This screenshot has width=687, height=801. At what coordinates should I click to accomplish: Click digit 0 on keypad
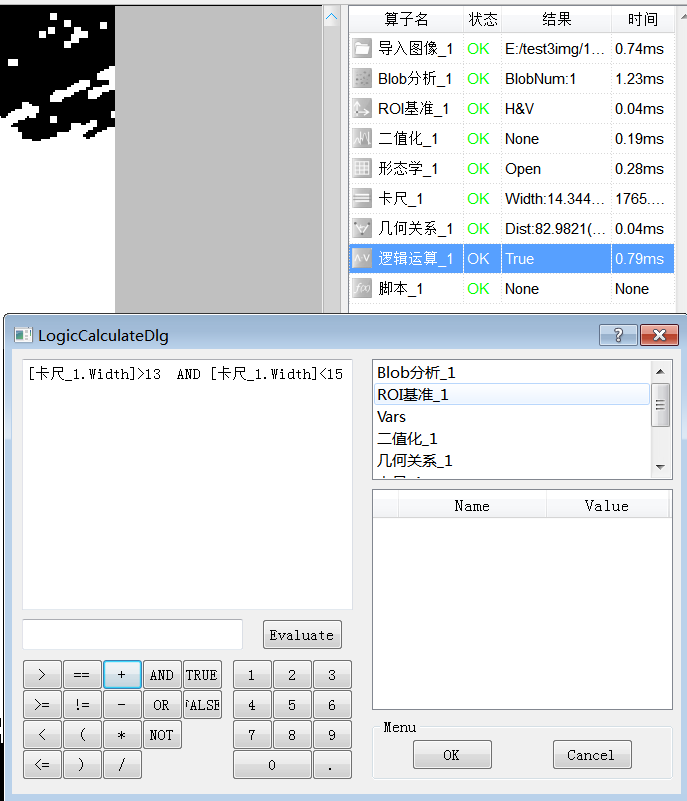coord(272,765)
